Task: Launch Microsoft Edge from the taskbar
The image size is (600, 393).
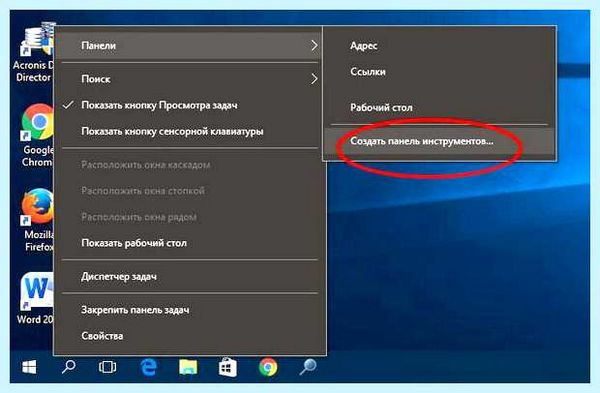Action: tap(148, 367)
